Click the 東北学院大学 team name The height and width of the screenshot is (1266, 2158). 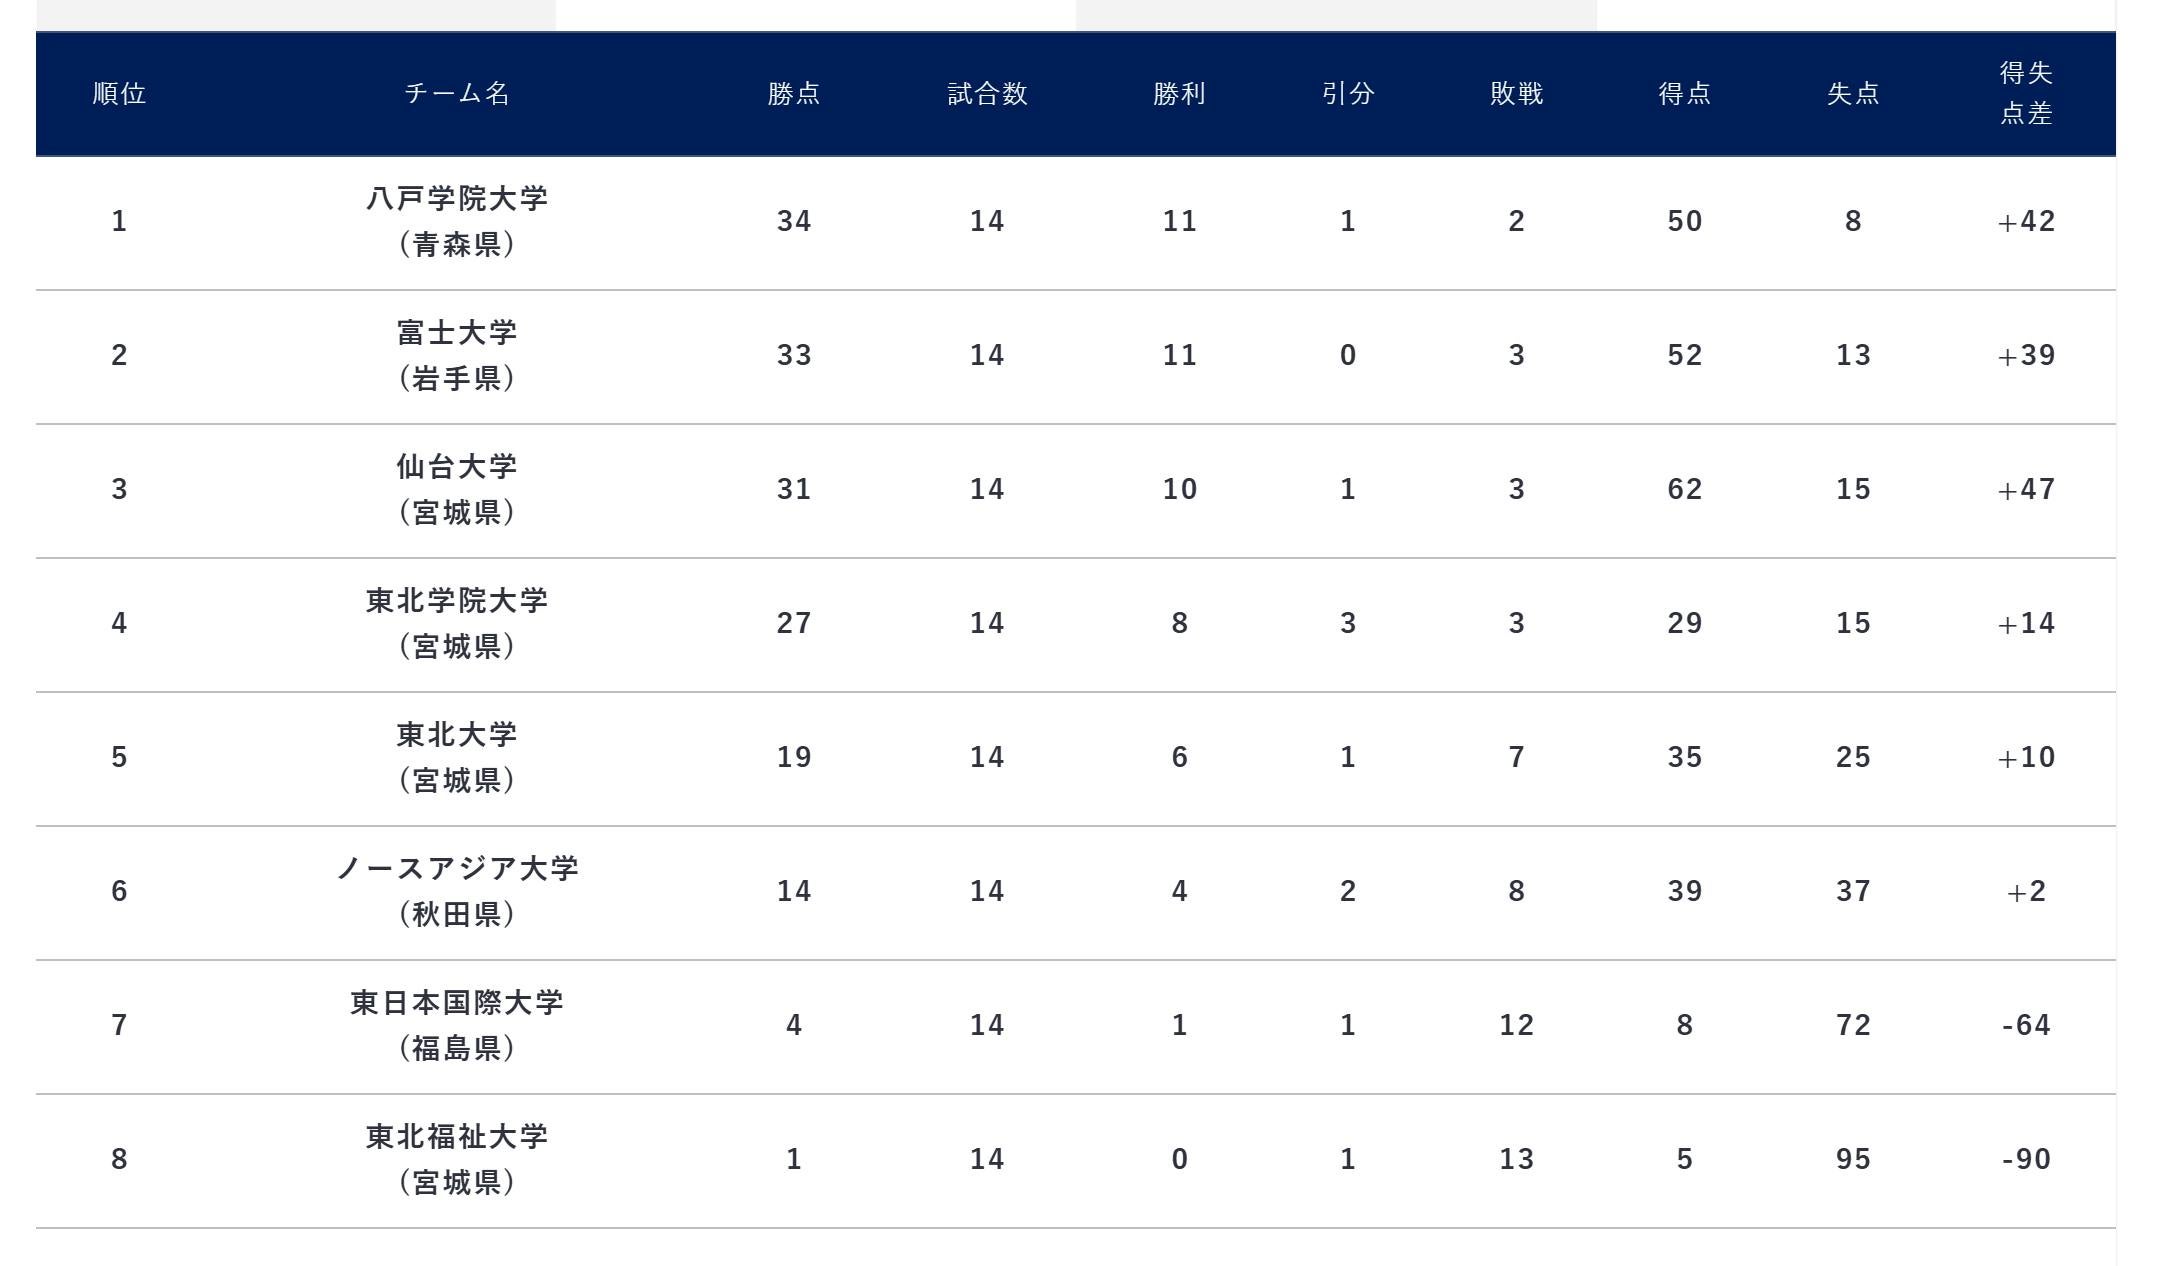coord(457,601)
